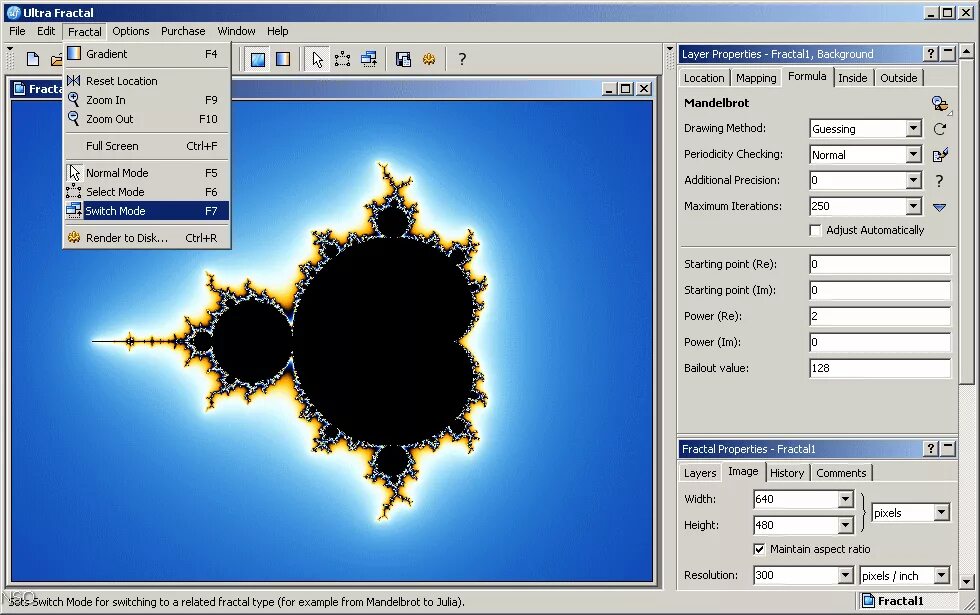Open the pixels units dropdown
Screen dimensions: 980x615
942,513
